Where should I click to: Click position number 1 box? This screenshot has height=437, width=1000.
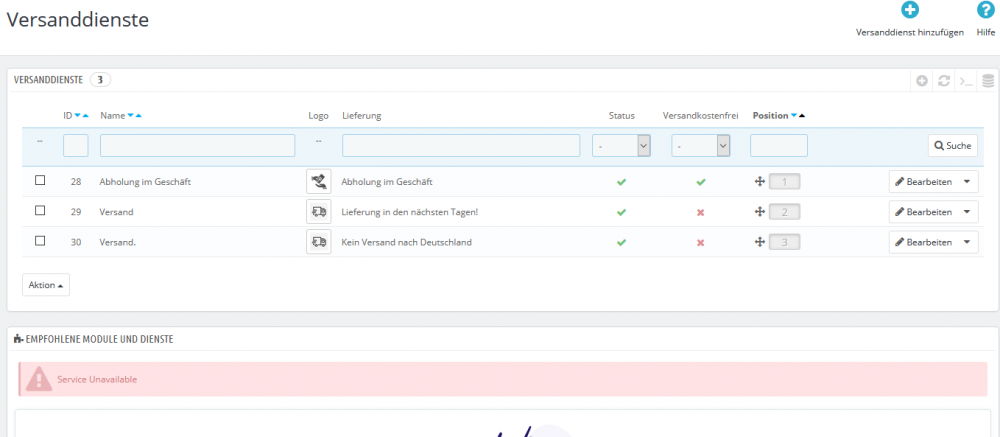(x=784, y=182)
